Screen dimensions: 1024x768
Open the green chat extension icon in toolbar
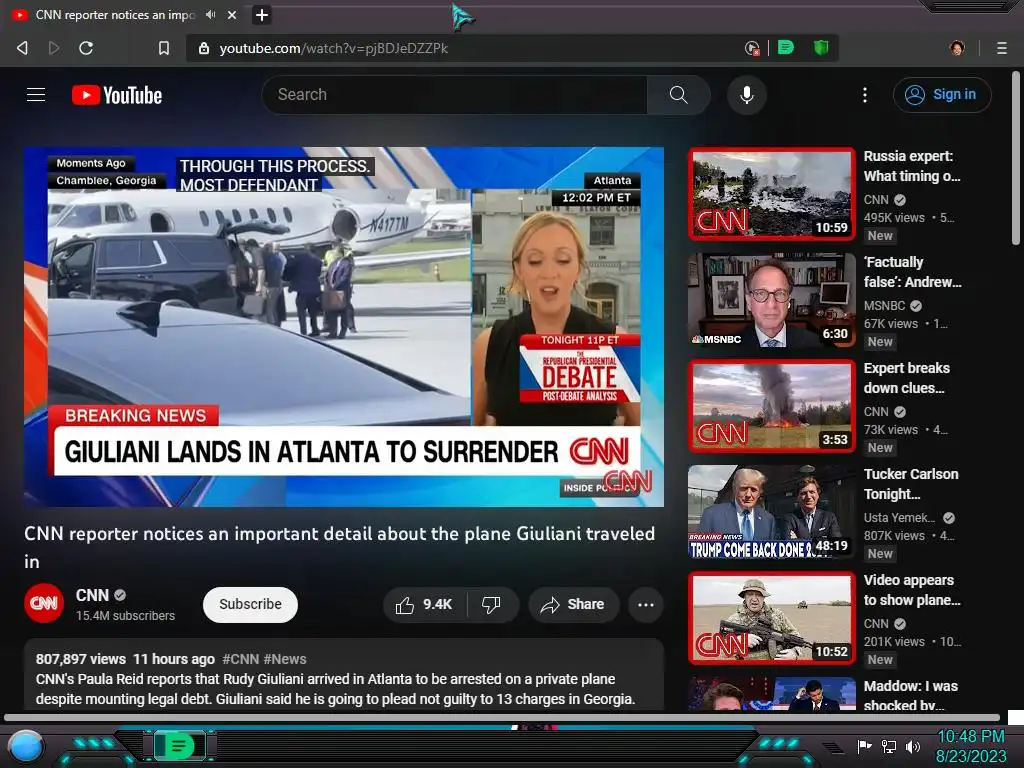click(786, 48)
